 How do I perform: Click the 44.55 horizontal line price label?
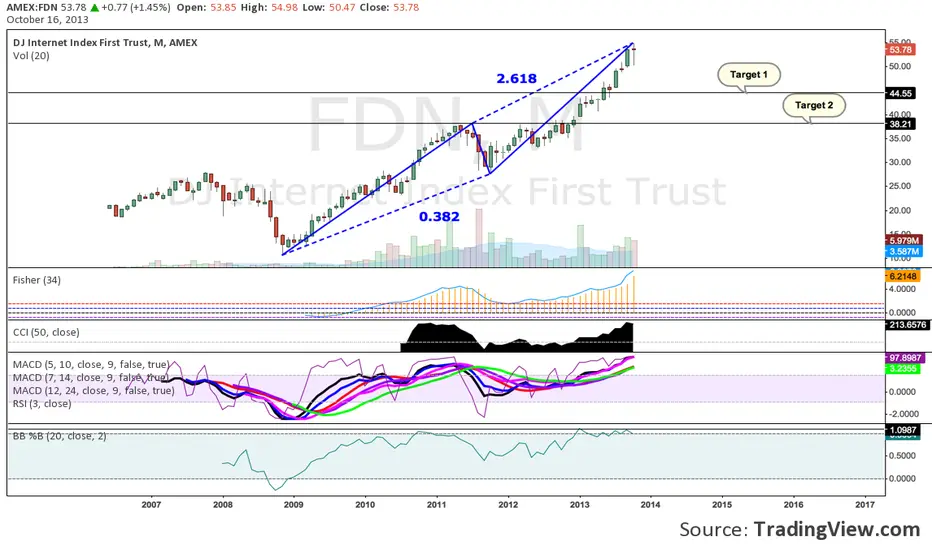900,93
